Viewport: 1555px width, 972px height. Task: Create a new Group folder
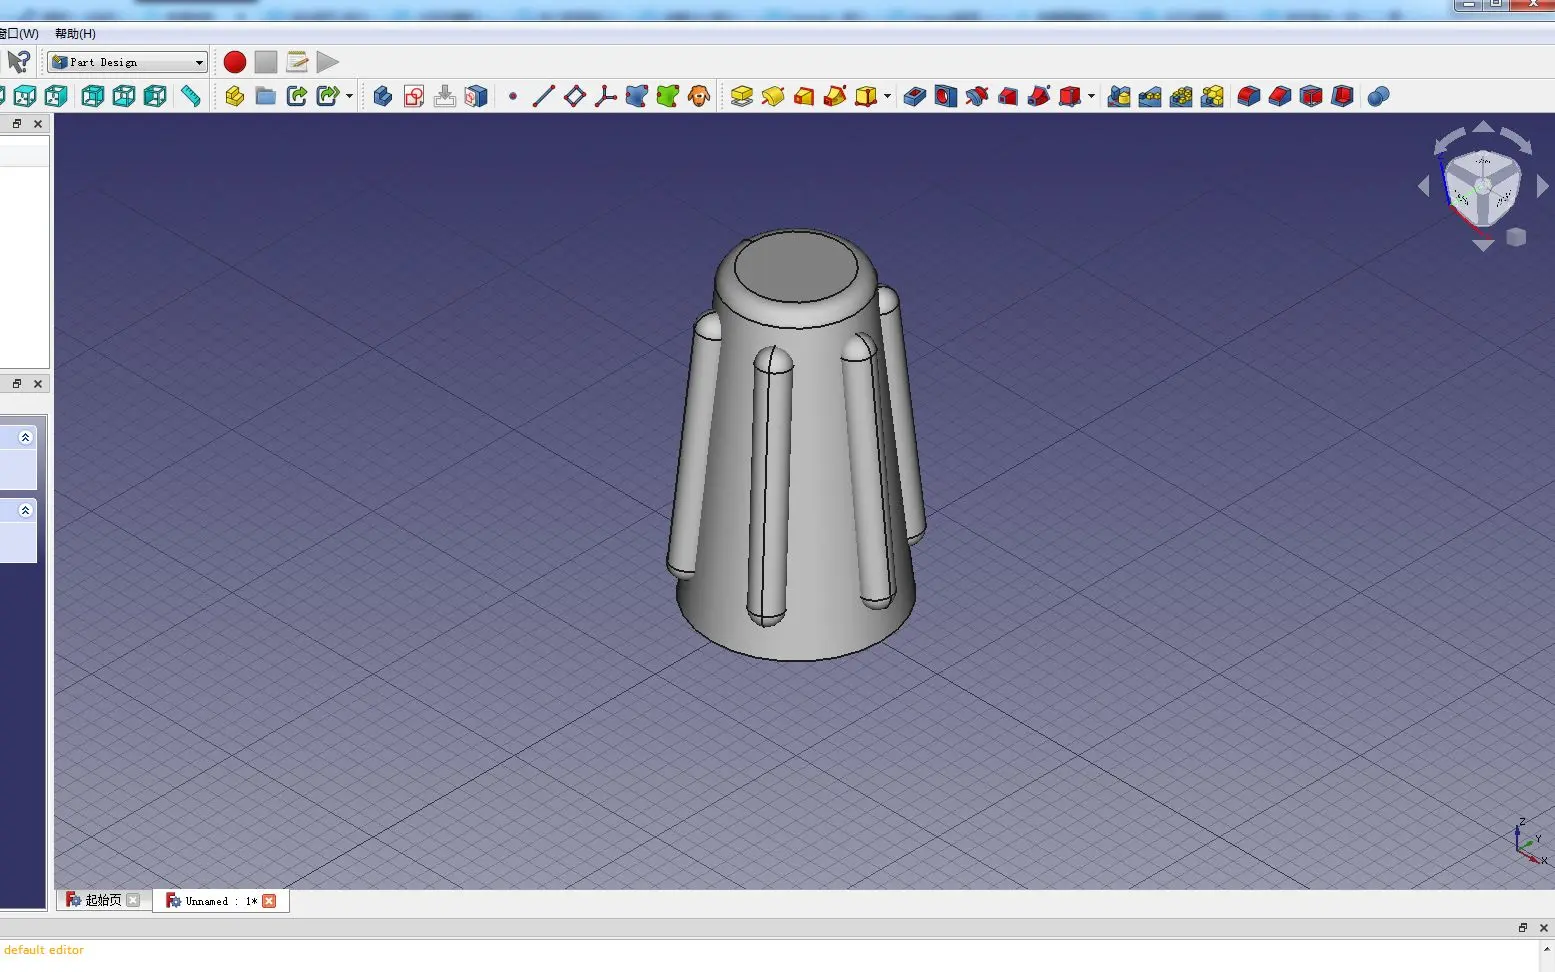tap(266, 96)
